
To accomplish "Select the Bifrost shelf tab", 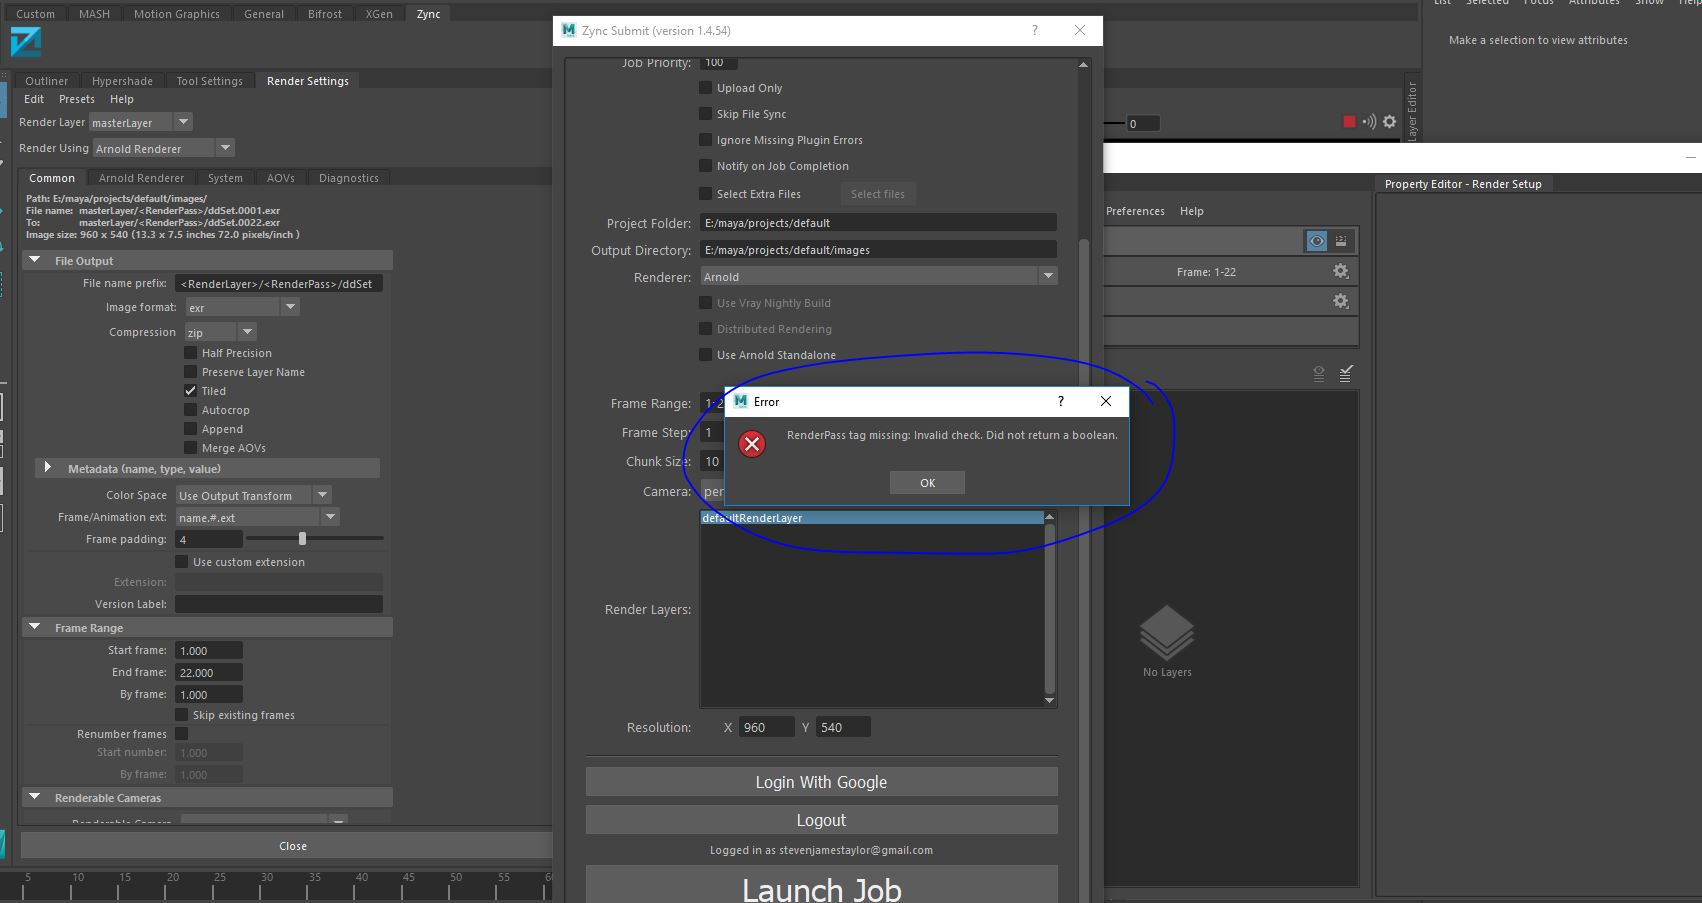I will point(325,14).
